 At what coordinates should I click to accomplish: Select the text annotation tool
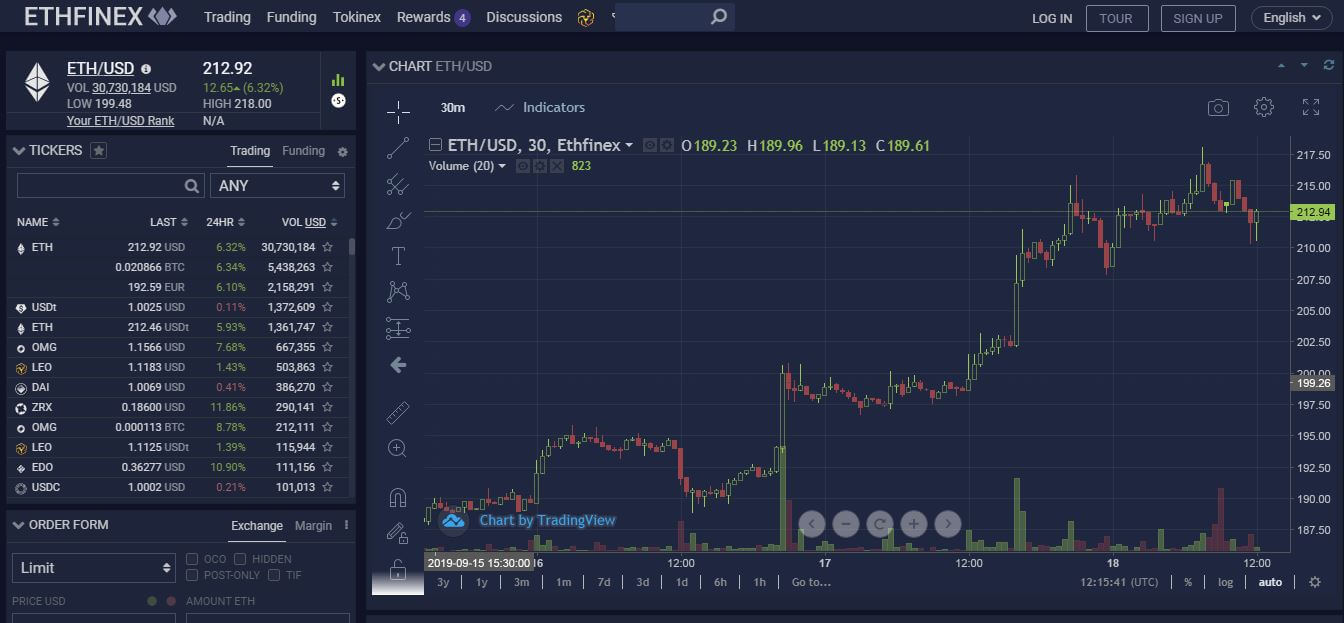point(398,256)
